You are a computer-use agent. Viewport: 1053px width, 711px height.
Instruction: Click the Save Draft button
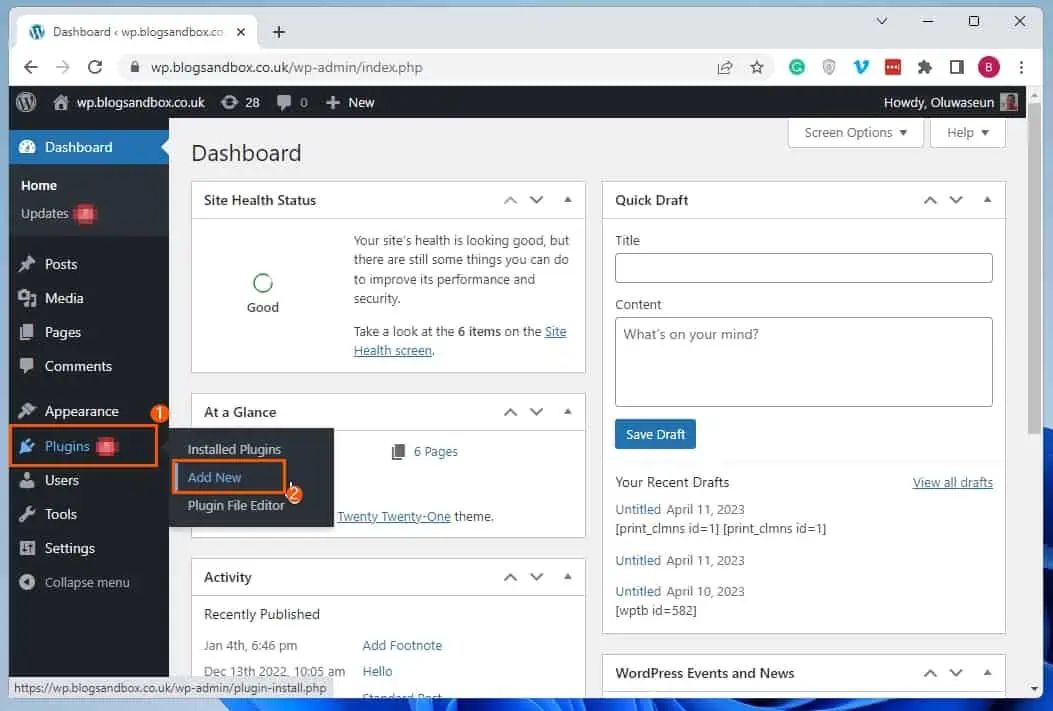(x=655, y=434)
